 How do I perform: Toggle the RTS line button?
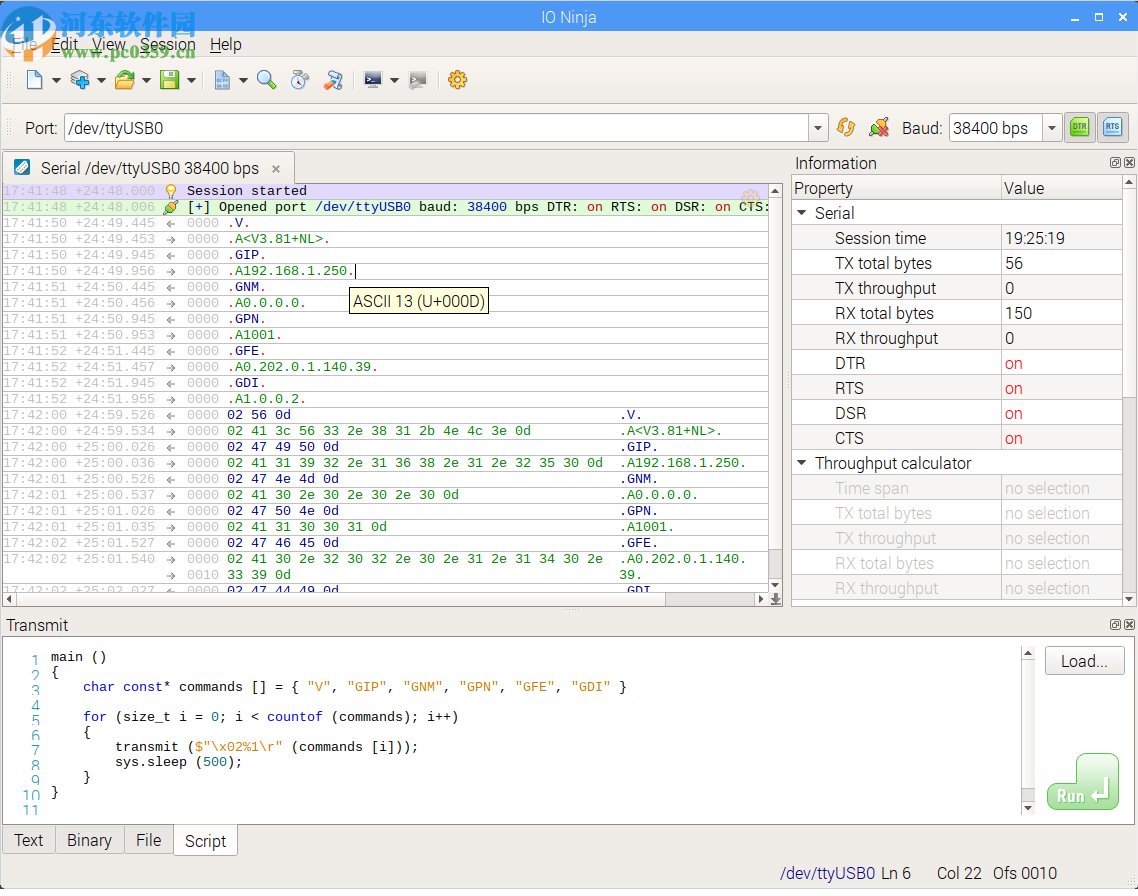[1111, 127]
